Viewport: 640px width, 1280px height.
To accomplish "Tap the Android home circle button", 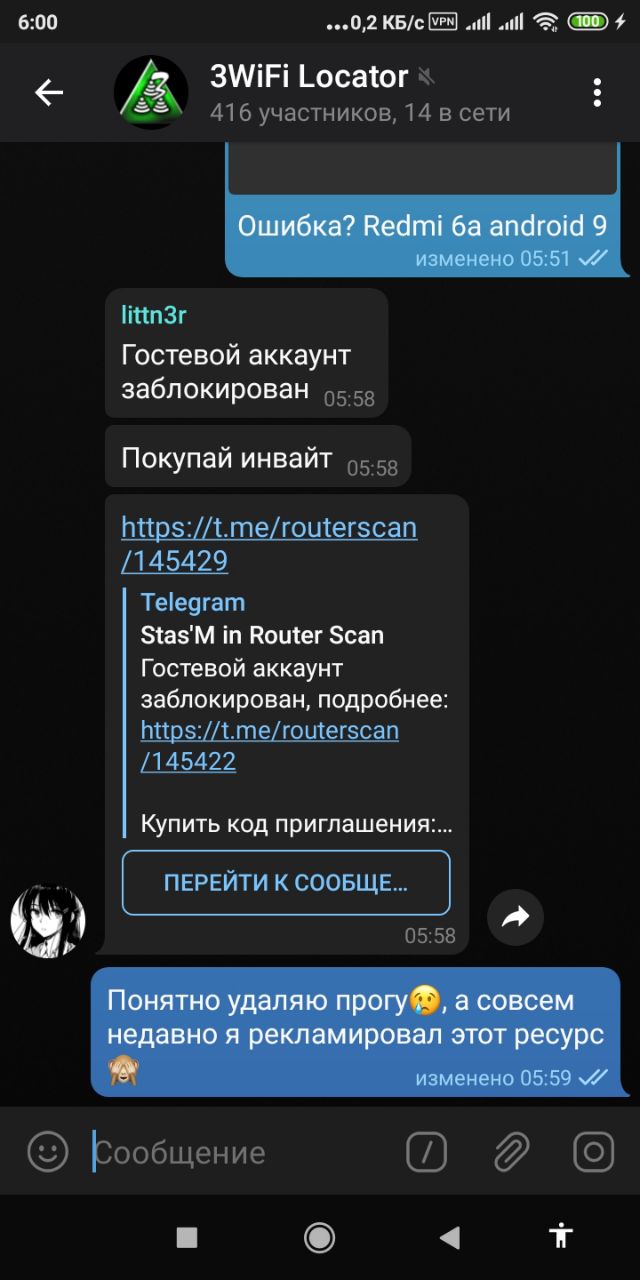I will tap(319, 1237).
